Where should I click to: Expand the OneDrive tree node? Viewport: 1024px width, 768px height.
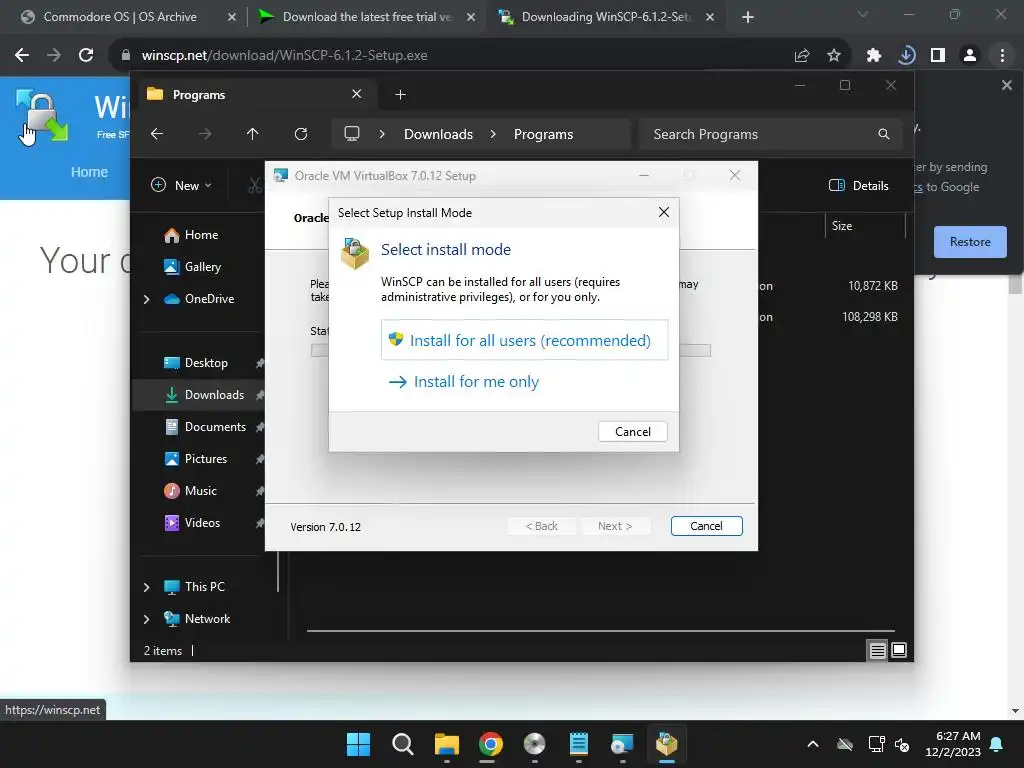coord(146,299)
